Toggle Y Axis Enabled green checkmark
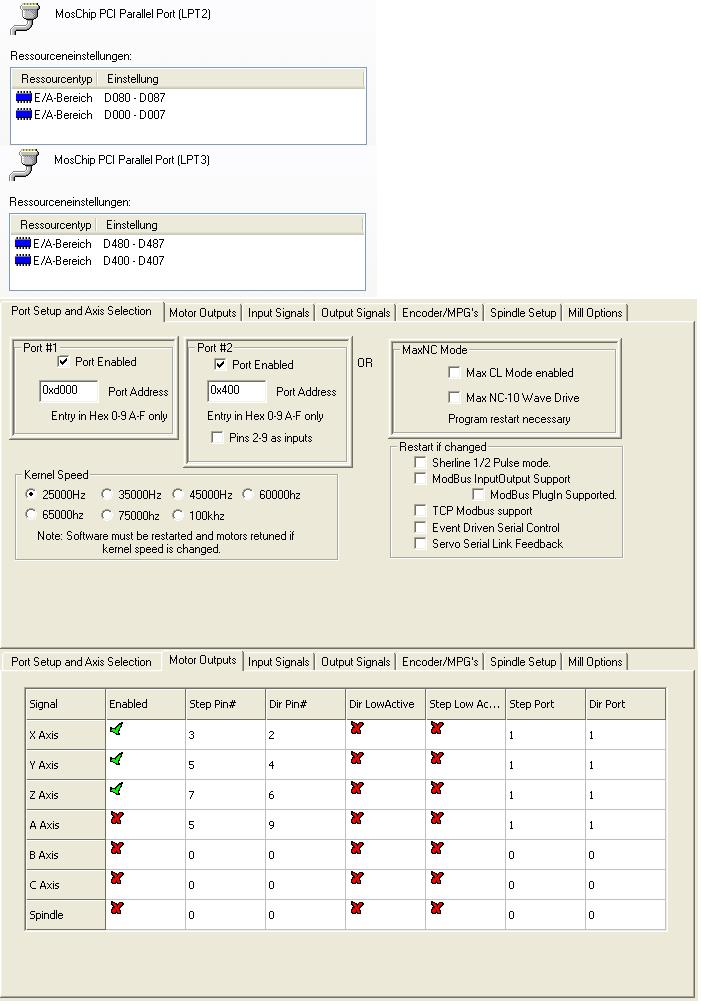This screenshot has width=701, height=1004. click(117, 759)
